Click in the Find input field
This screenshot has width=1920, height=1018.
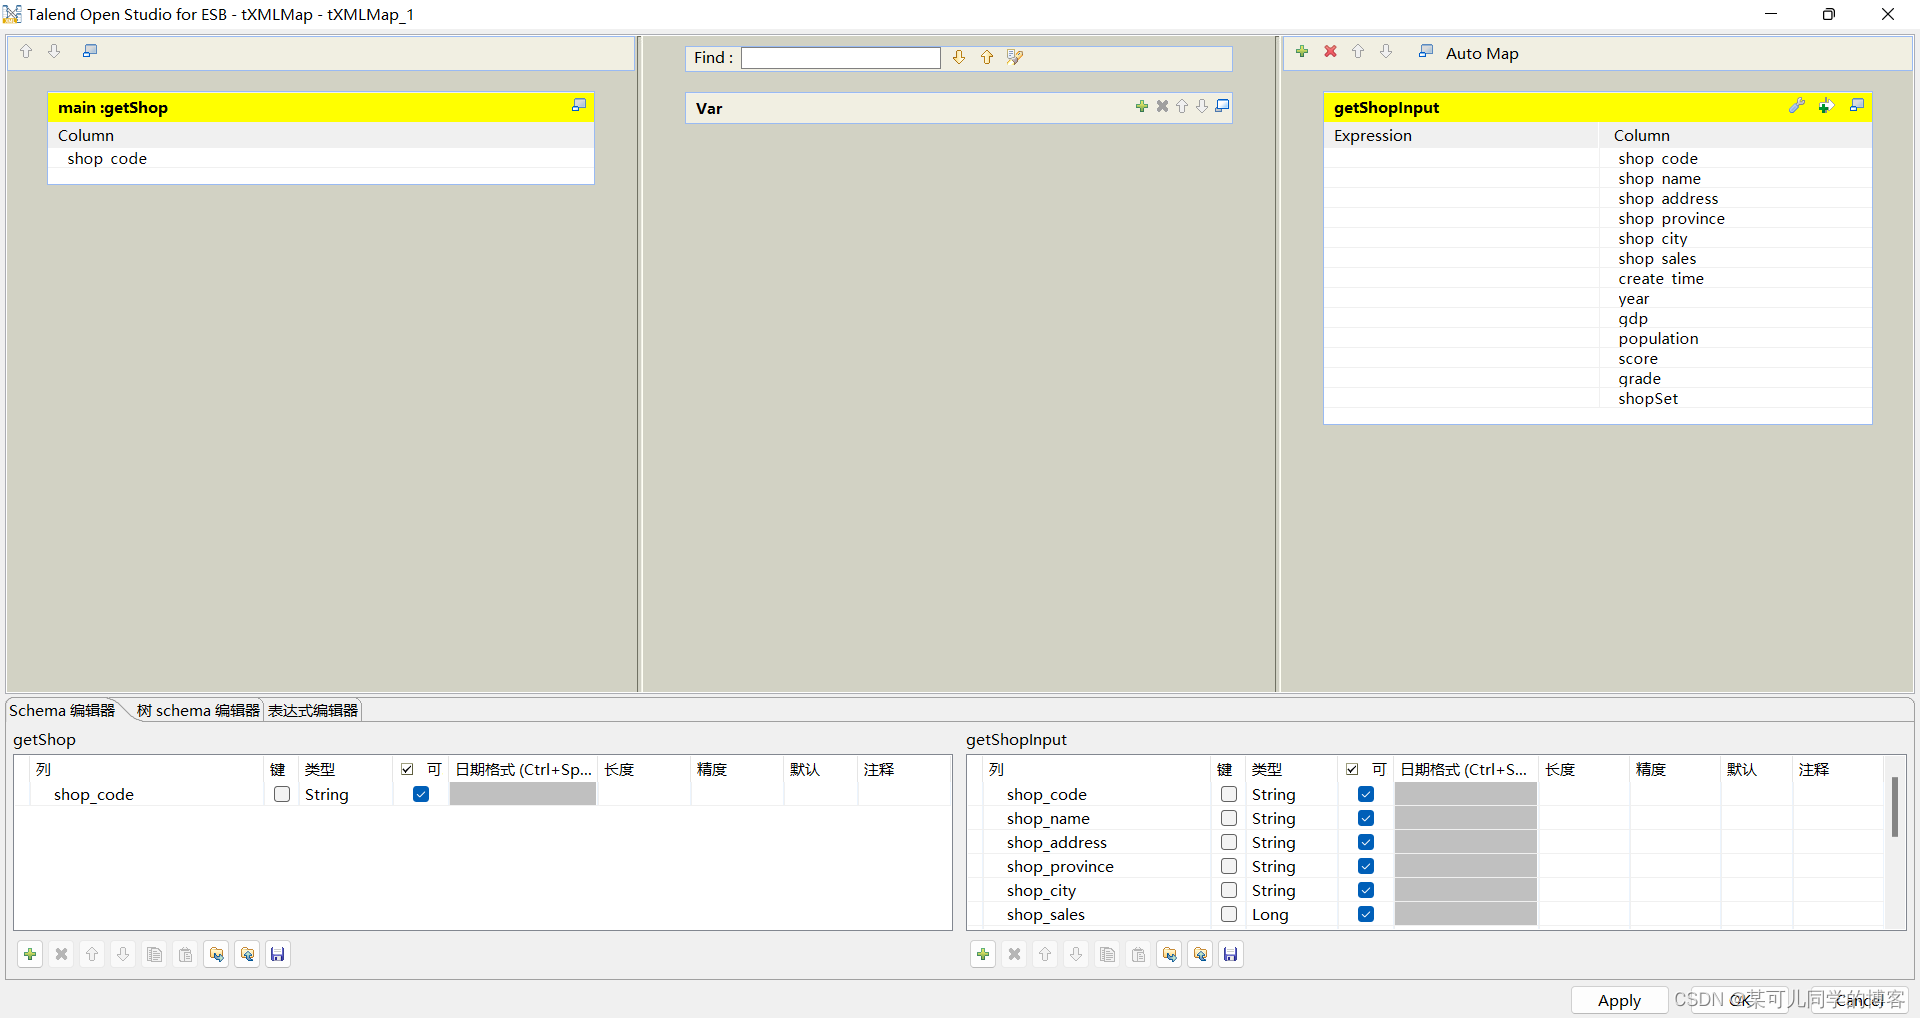coord(841,58)
